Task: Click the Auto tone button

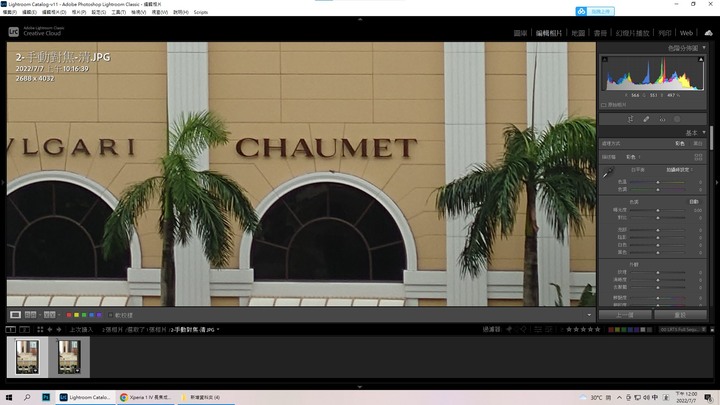Action: 694,202
